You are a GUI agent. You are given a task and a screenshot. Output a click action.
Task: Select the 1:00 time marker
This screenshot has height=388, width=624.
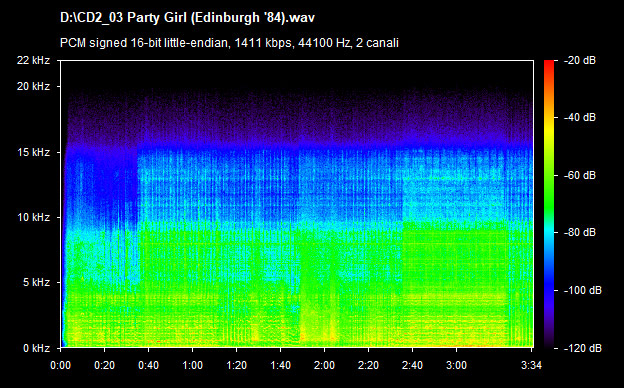193,365
